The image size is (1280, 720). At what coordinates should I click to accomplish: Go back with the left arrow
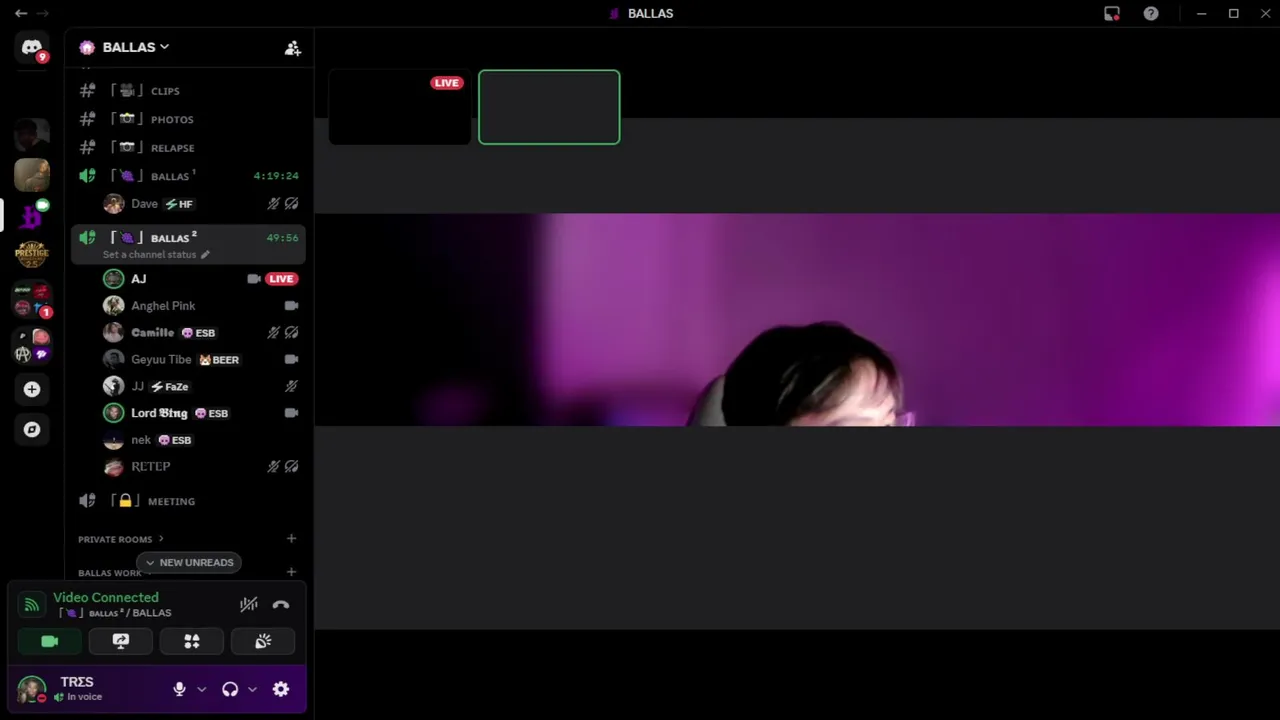(21, 14)
